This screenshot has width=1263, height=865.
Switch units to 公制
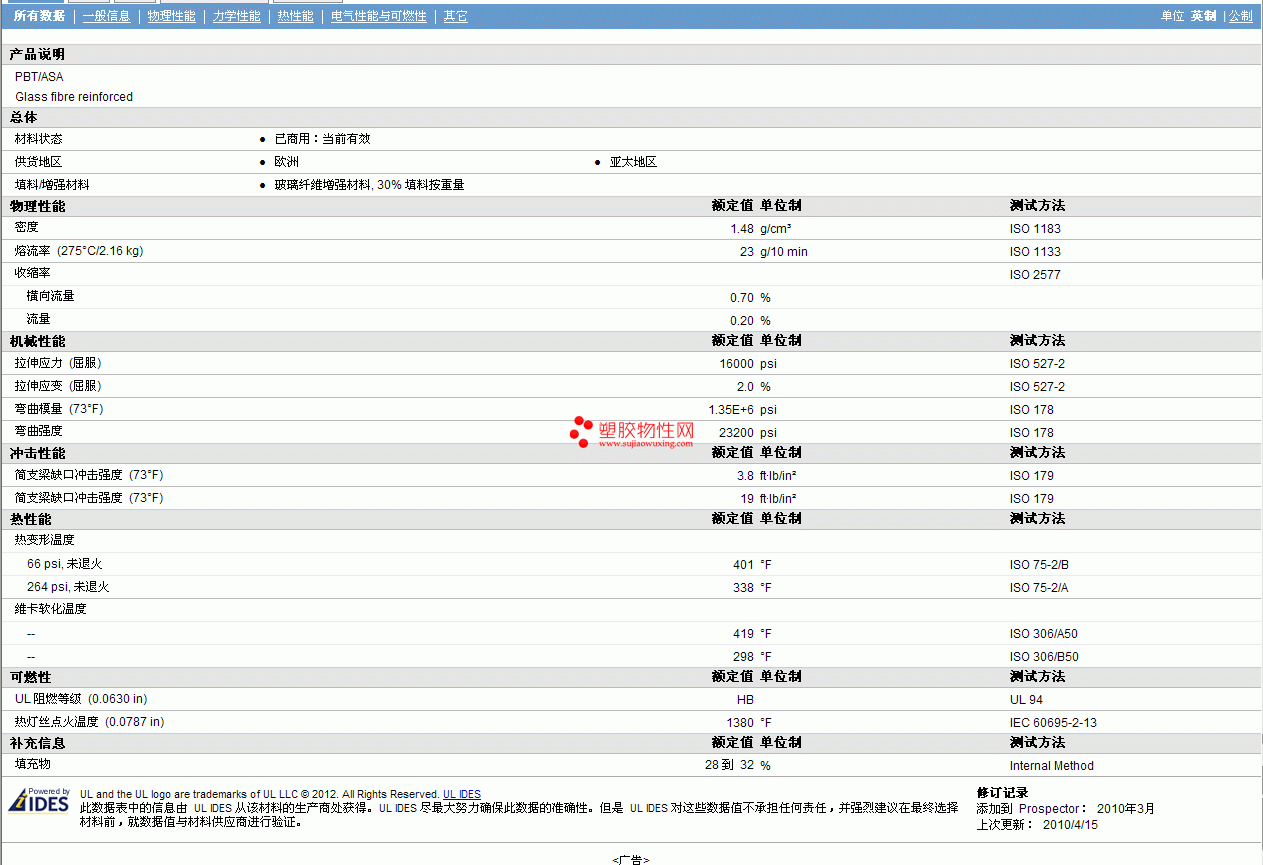coord(1240,16)
